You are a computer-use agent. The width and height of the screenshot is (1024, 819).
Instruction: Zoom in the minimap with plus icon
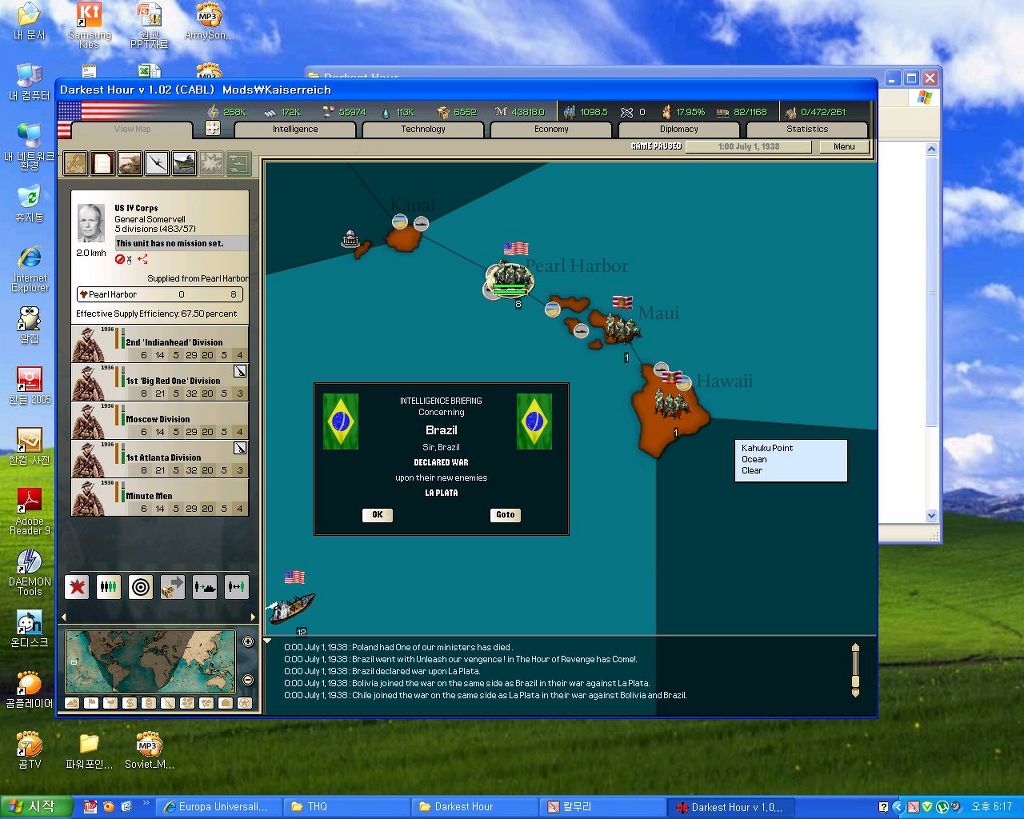pos(248,641)
